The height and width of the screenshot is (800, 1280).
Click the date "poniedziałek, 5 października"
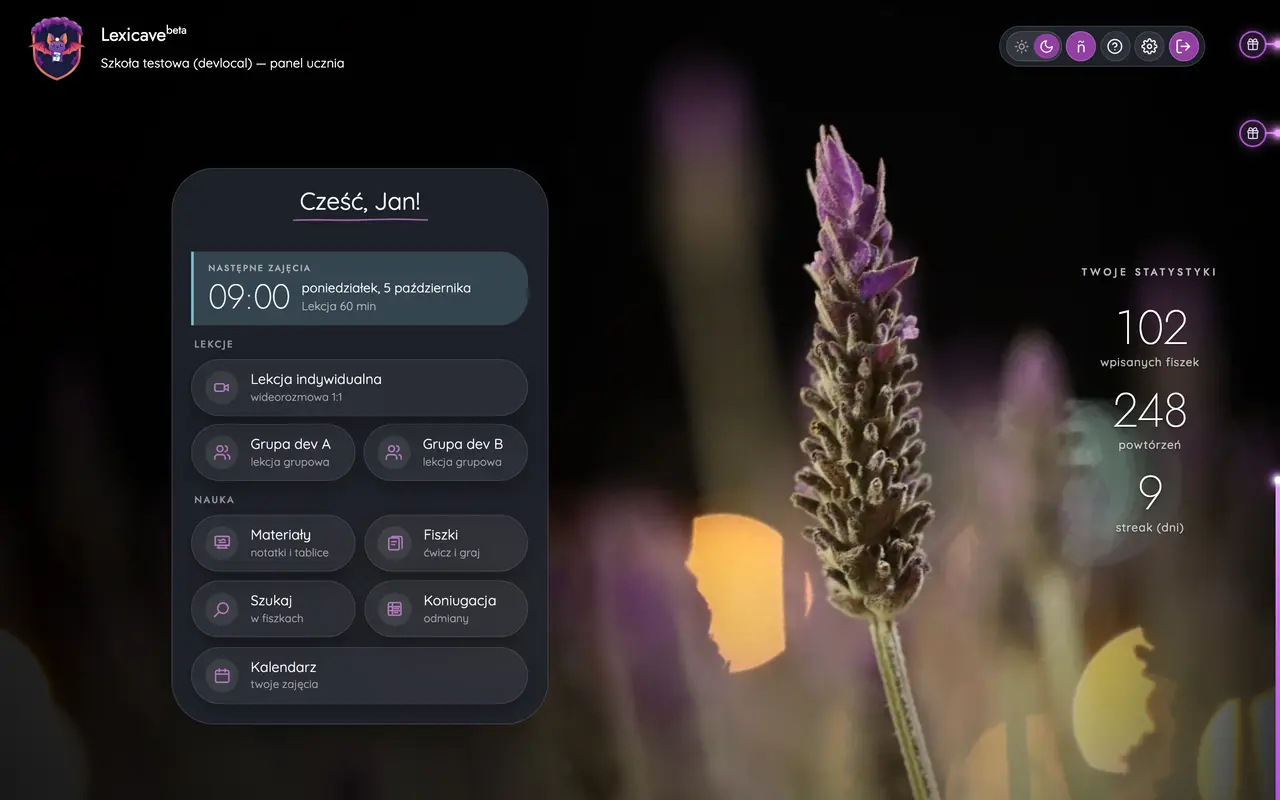point(386,288)
